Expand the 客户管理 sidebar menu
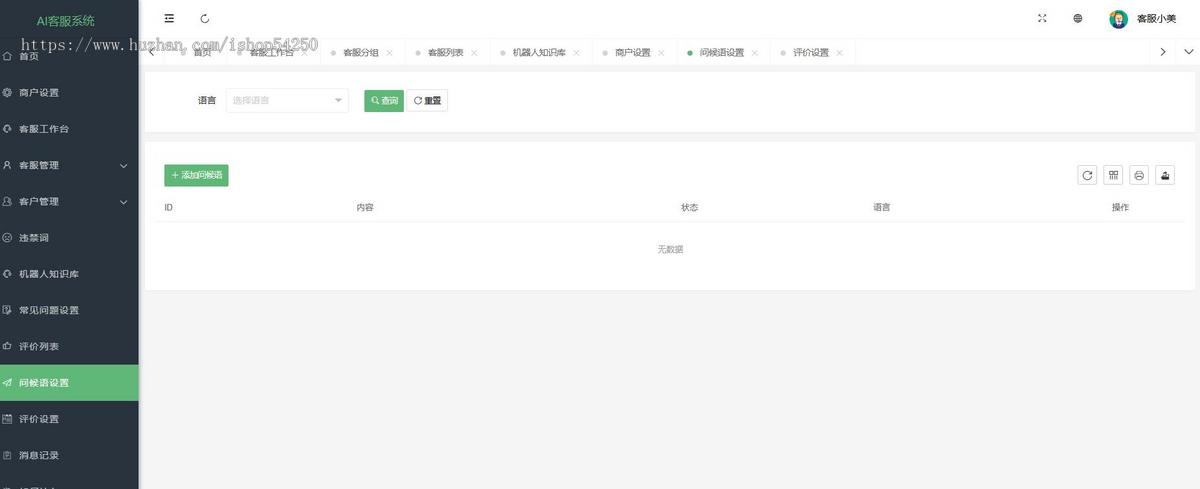 [69, 201]
